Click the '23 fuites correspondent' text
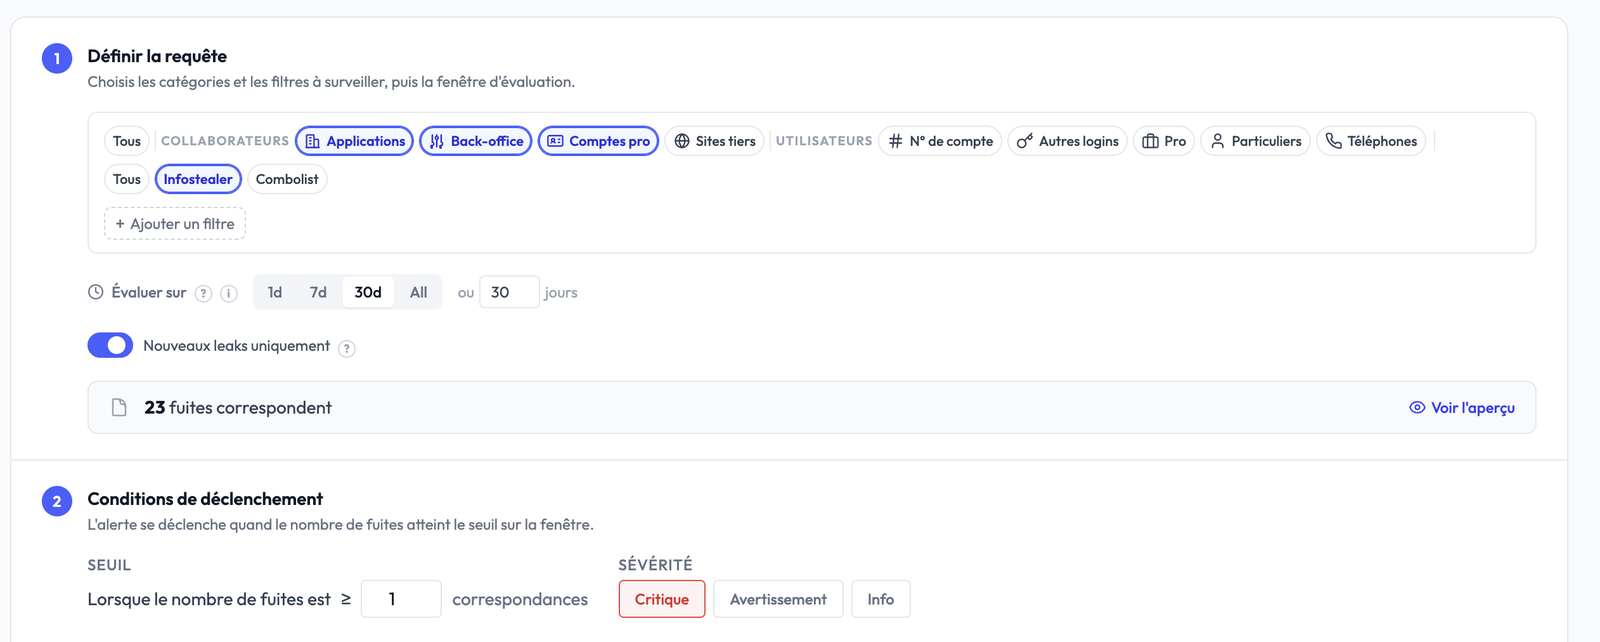Image resolution: width=1600 pixels, height=642 pixels. (238, 407)
